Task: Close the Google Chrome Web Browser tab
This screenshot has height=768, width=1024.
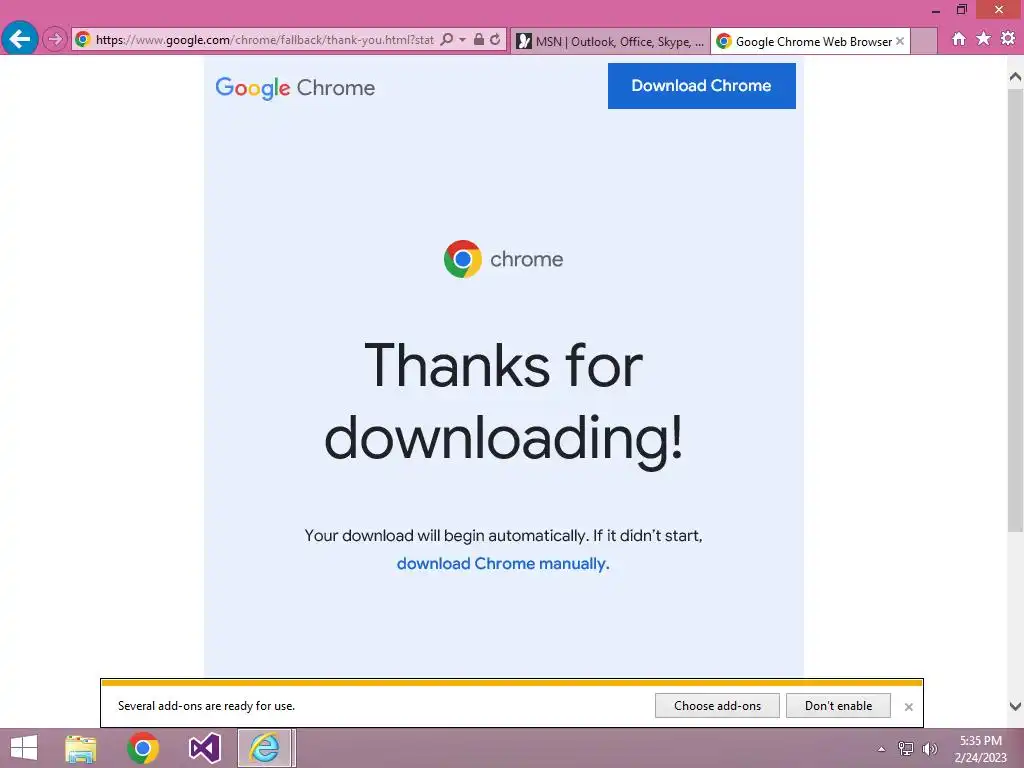Action: point(900,41)
